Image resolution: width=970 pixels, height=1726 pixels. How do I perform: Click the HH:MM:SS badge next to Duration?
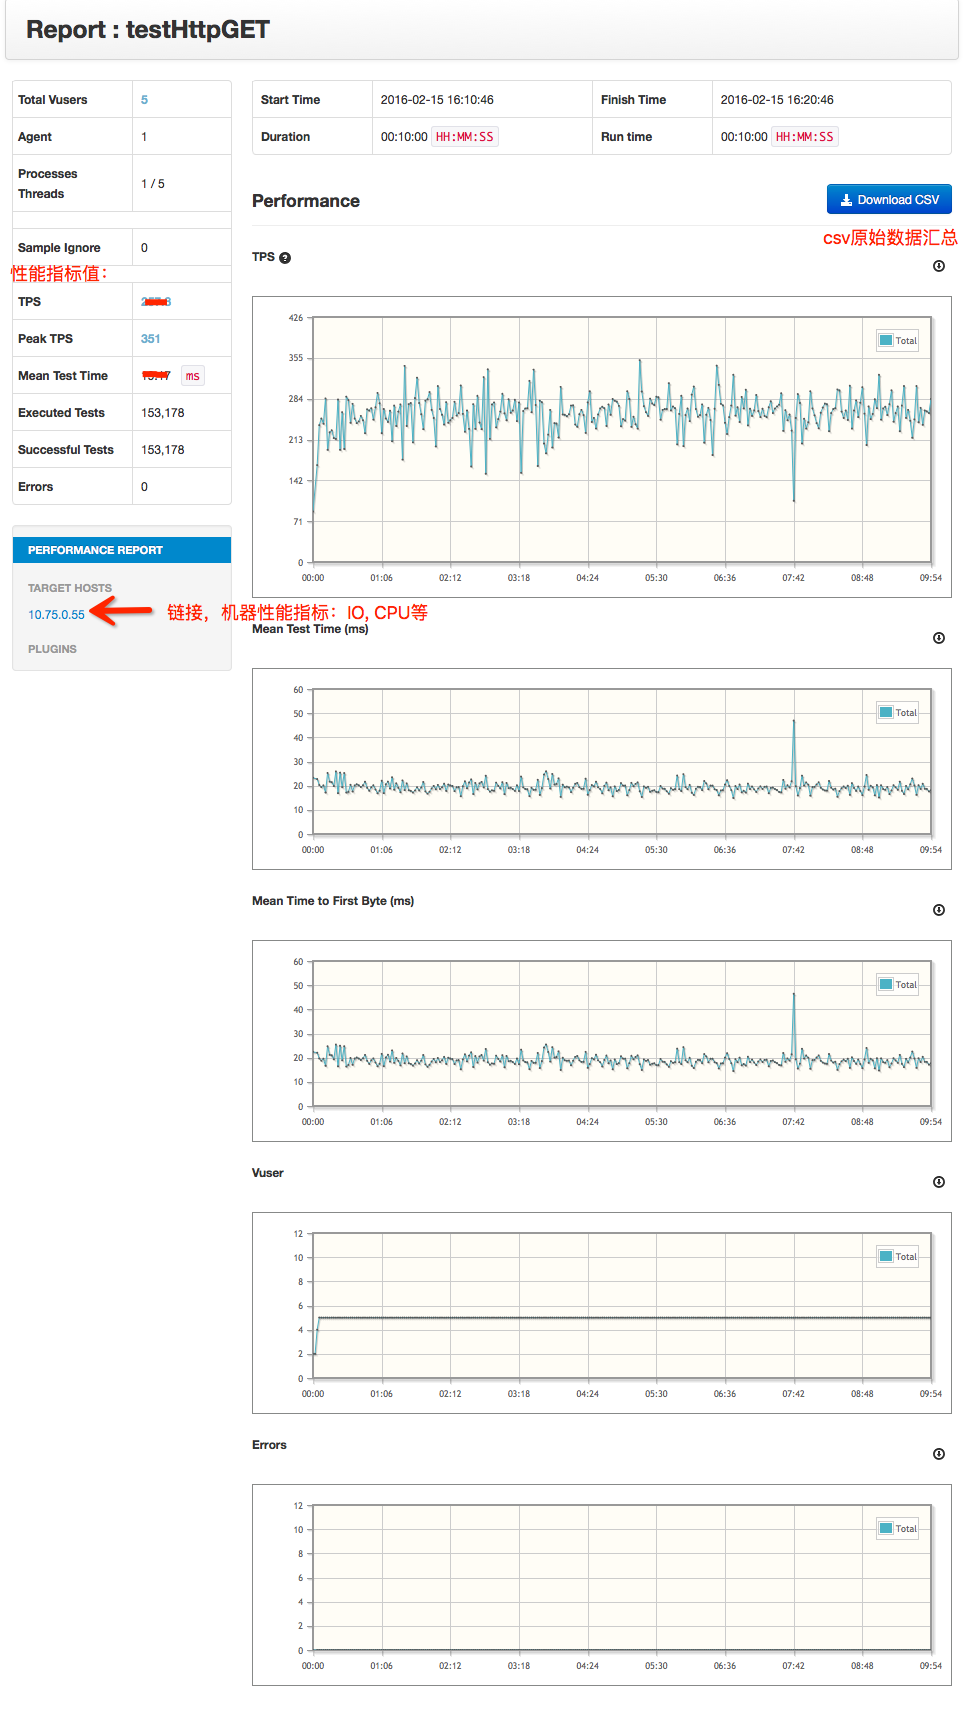pyautogui.click(x=465, y=137)
